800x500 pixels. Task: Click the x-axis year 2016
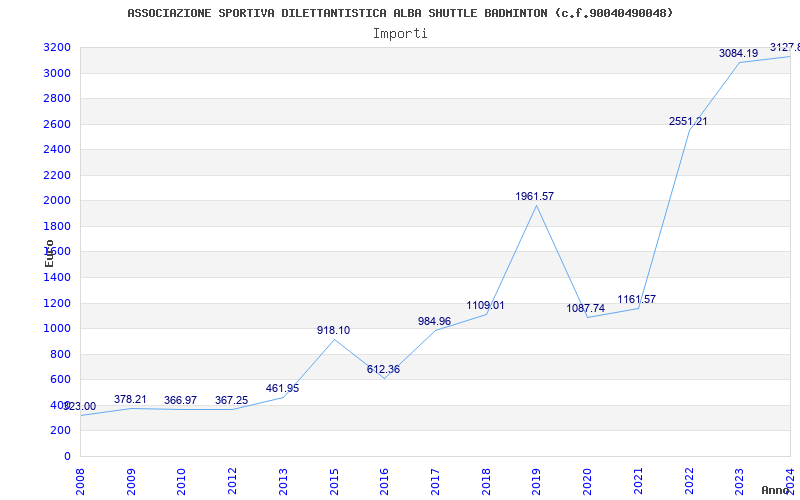385,481
